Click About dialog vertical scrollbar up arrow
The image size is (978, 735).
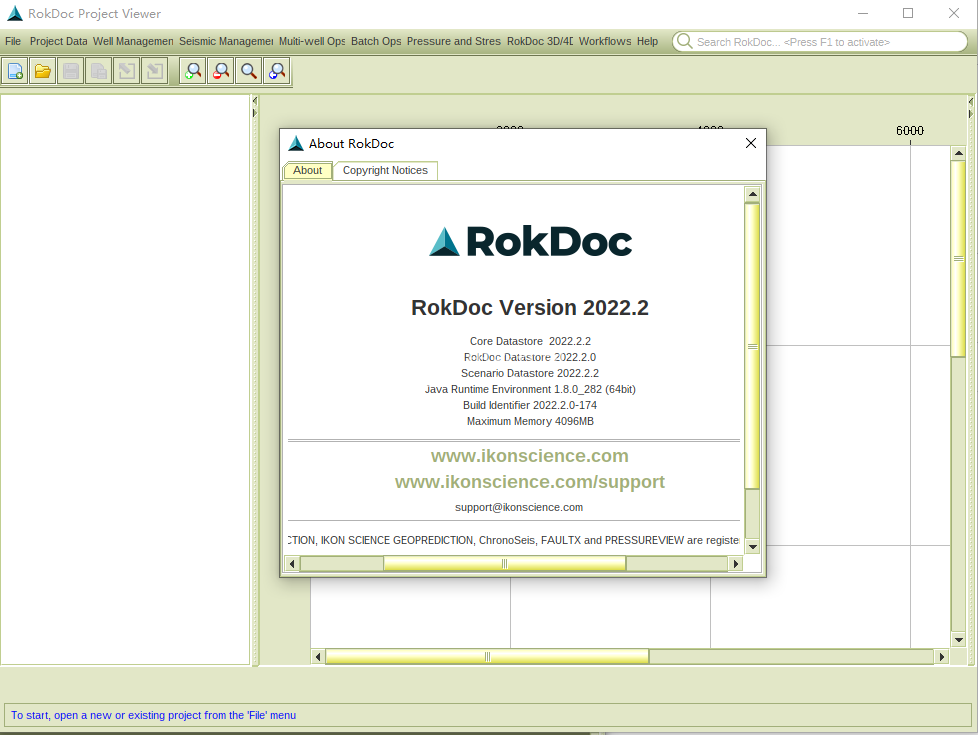[x=753, y=194]
